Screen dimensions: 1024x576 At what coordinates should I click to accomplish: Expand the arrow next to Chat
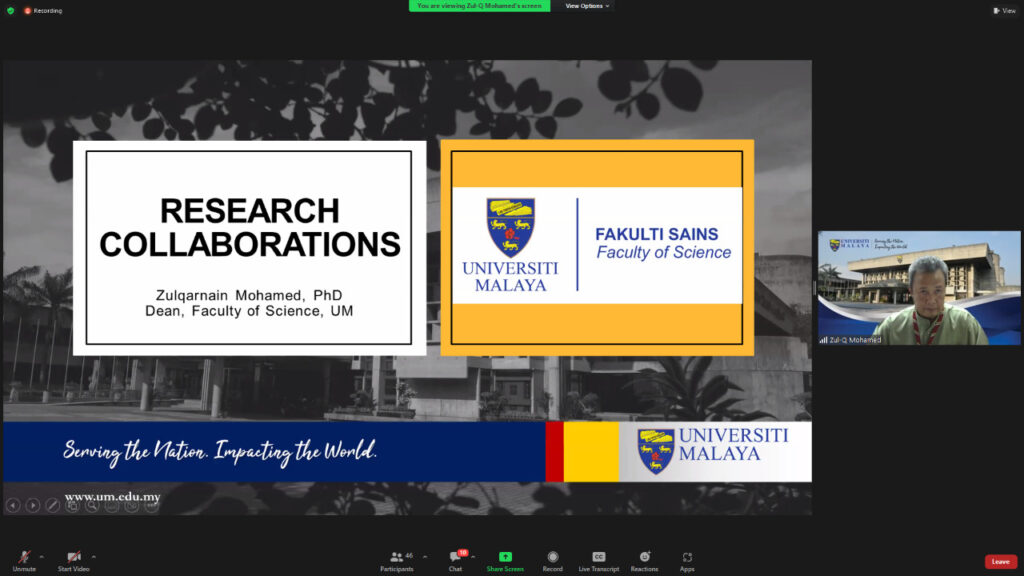point(473,557)
